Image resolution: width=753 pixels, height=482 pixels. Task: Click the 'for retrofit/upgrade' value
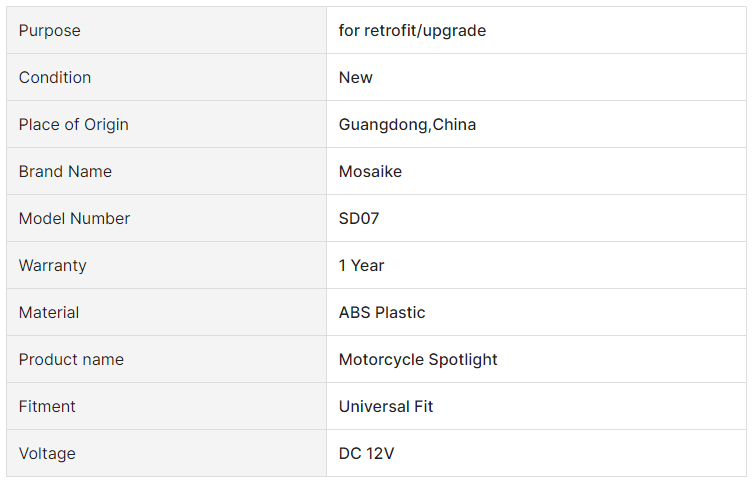click(412, 31)
